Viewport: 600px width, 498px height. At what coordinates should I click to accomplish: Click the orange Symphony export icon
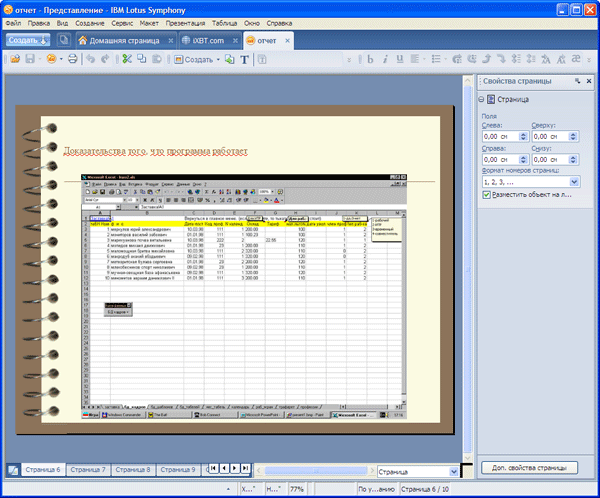coord(51,59)
